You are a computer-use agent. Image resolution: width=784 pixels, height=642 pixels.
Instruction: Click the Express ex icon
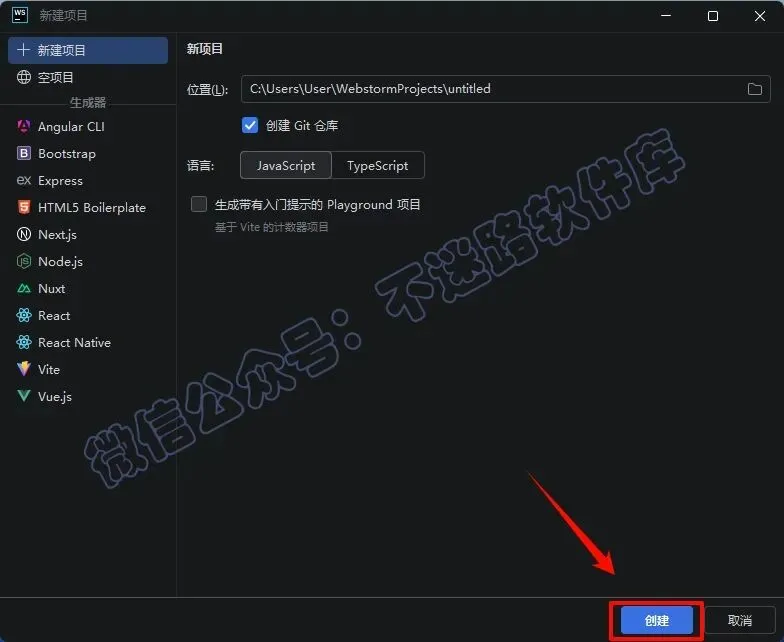click(x=24, y=180)
